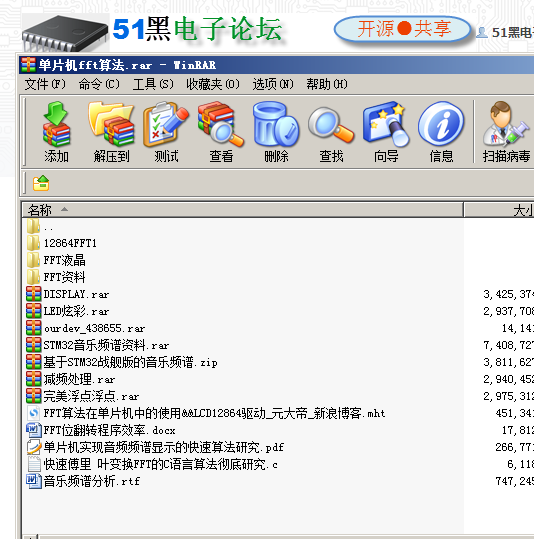Click the 测试 (Test) toolbar icon
Image resolution: width=534 pixels, height=539 pixels.
pyautogui.click(x=166, y=124)
